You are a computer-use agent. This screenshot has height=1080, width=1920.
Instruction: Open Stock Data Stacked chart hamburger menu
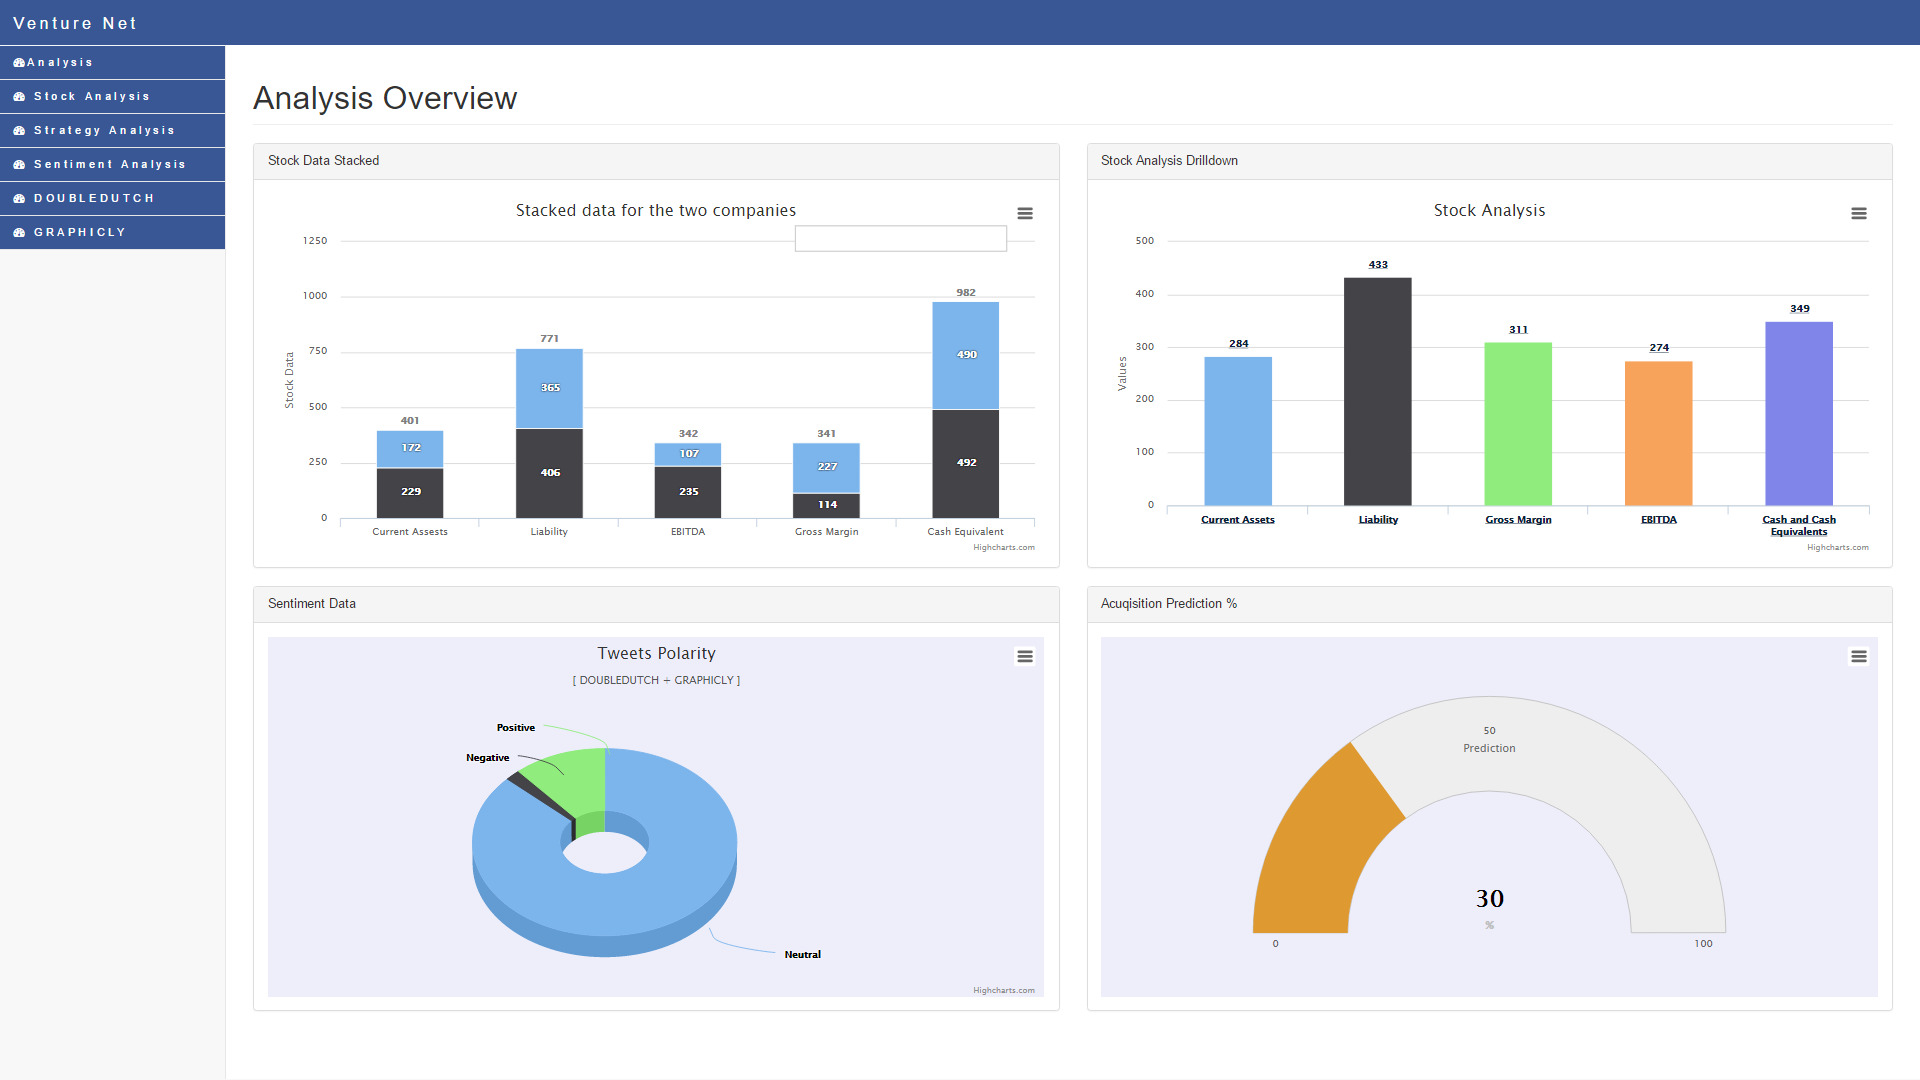1025,213
